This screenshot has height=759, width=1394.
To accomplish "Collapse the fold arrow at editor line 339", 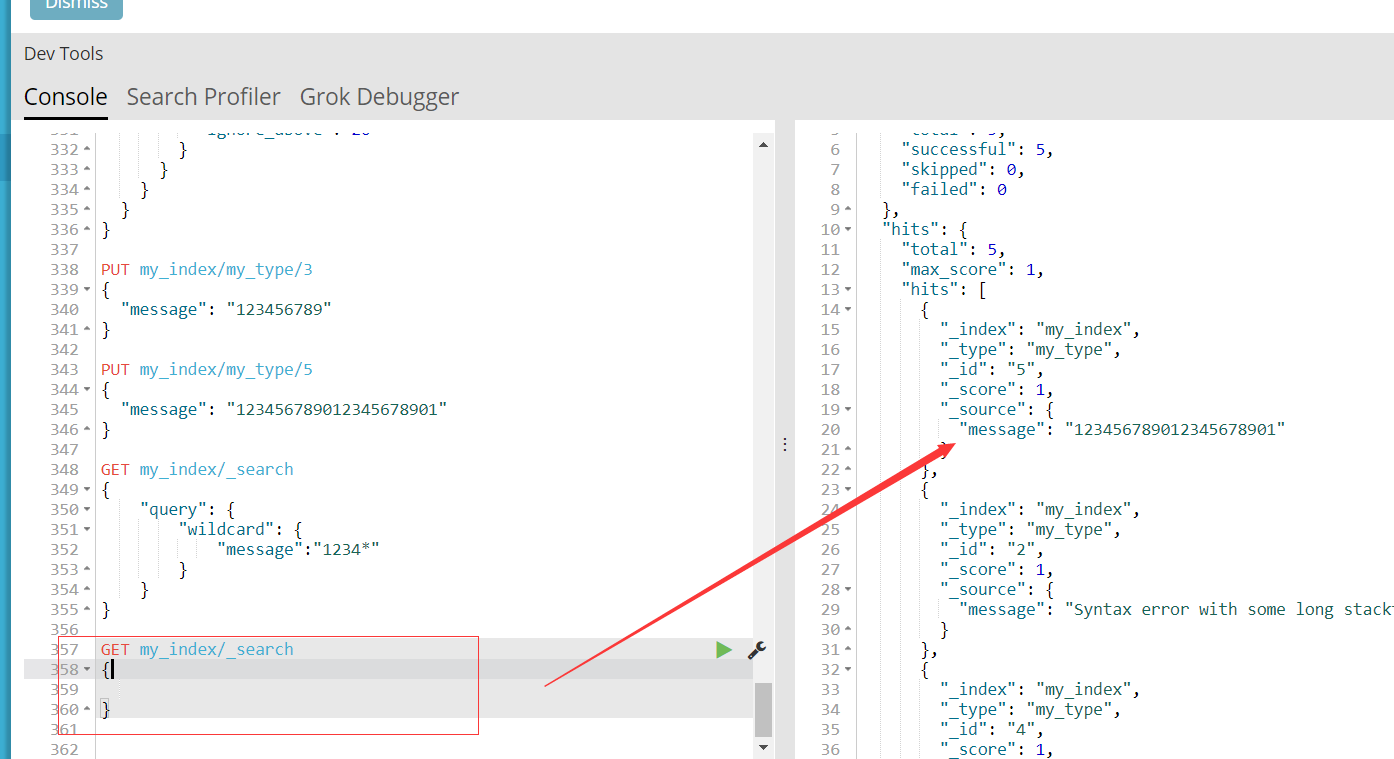I will click(x=87, y=290).
